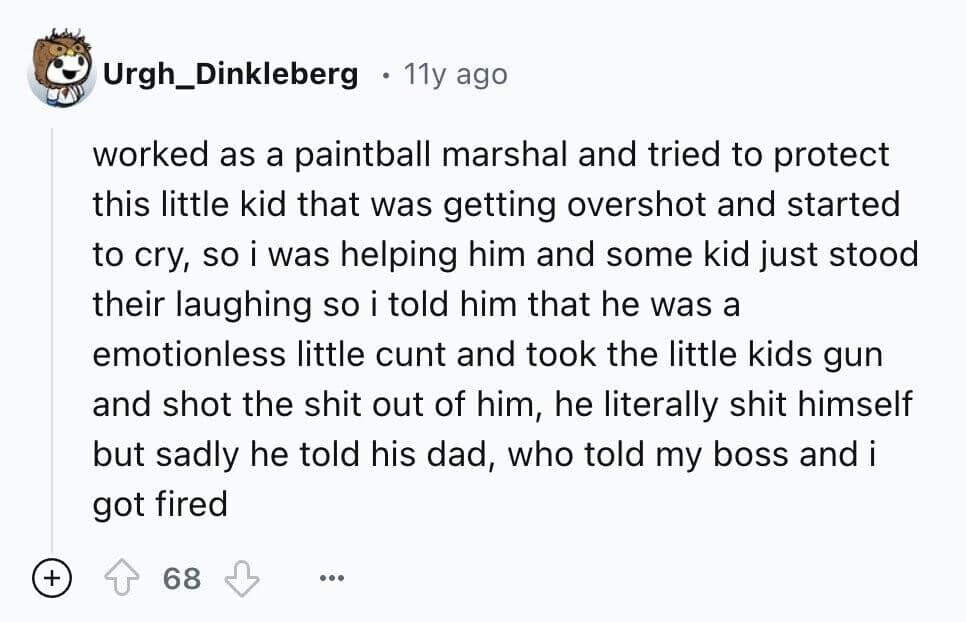Downvote the paintball marshal comment
This screenshot has width=966, height=622.
click(241, 578)
